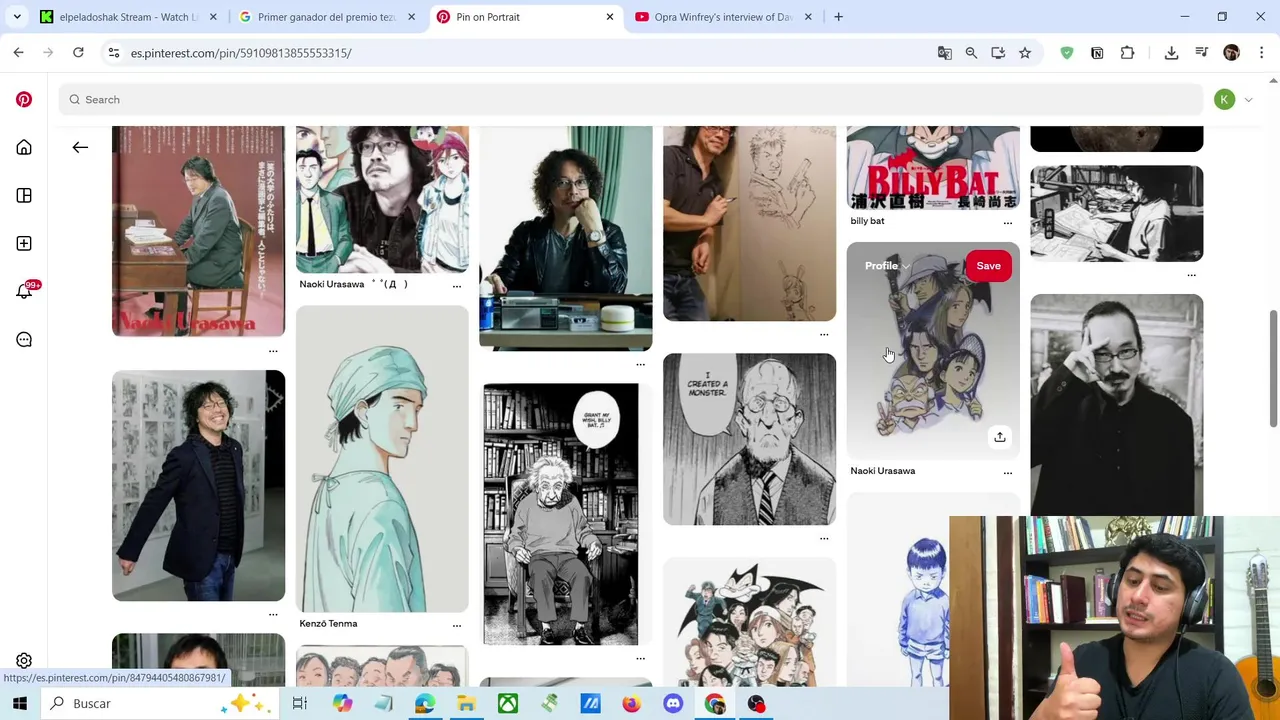Image resolution: width=1280 pixels, height=720 pixels.
Task: Open the media controls music icon
Action: 1201,53
